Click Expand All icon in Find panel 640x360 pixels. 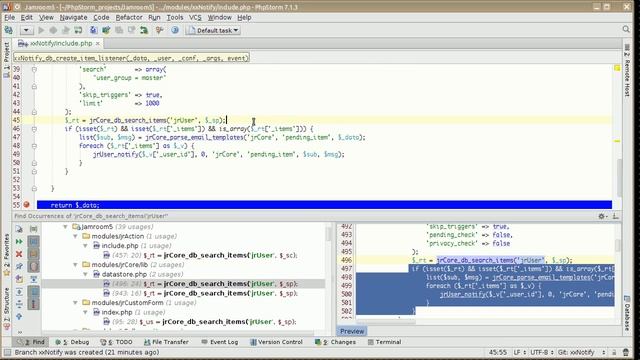pyautogui.click(x=19, y=292)
